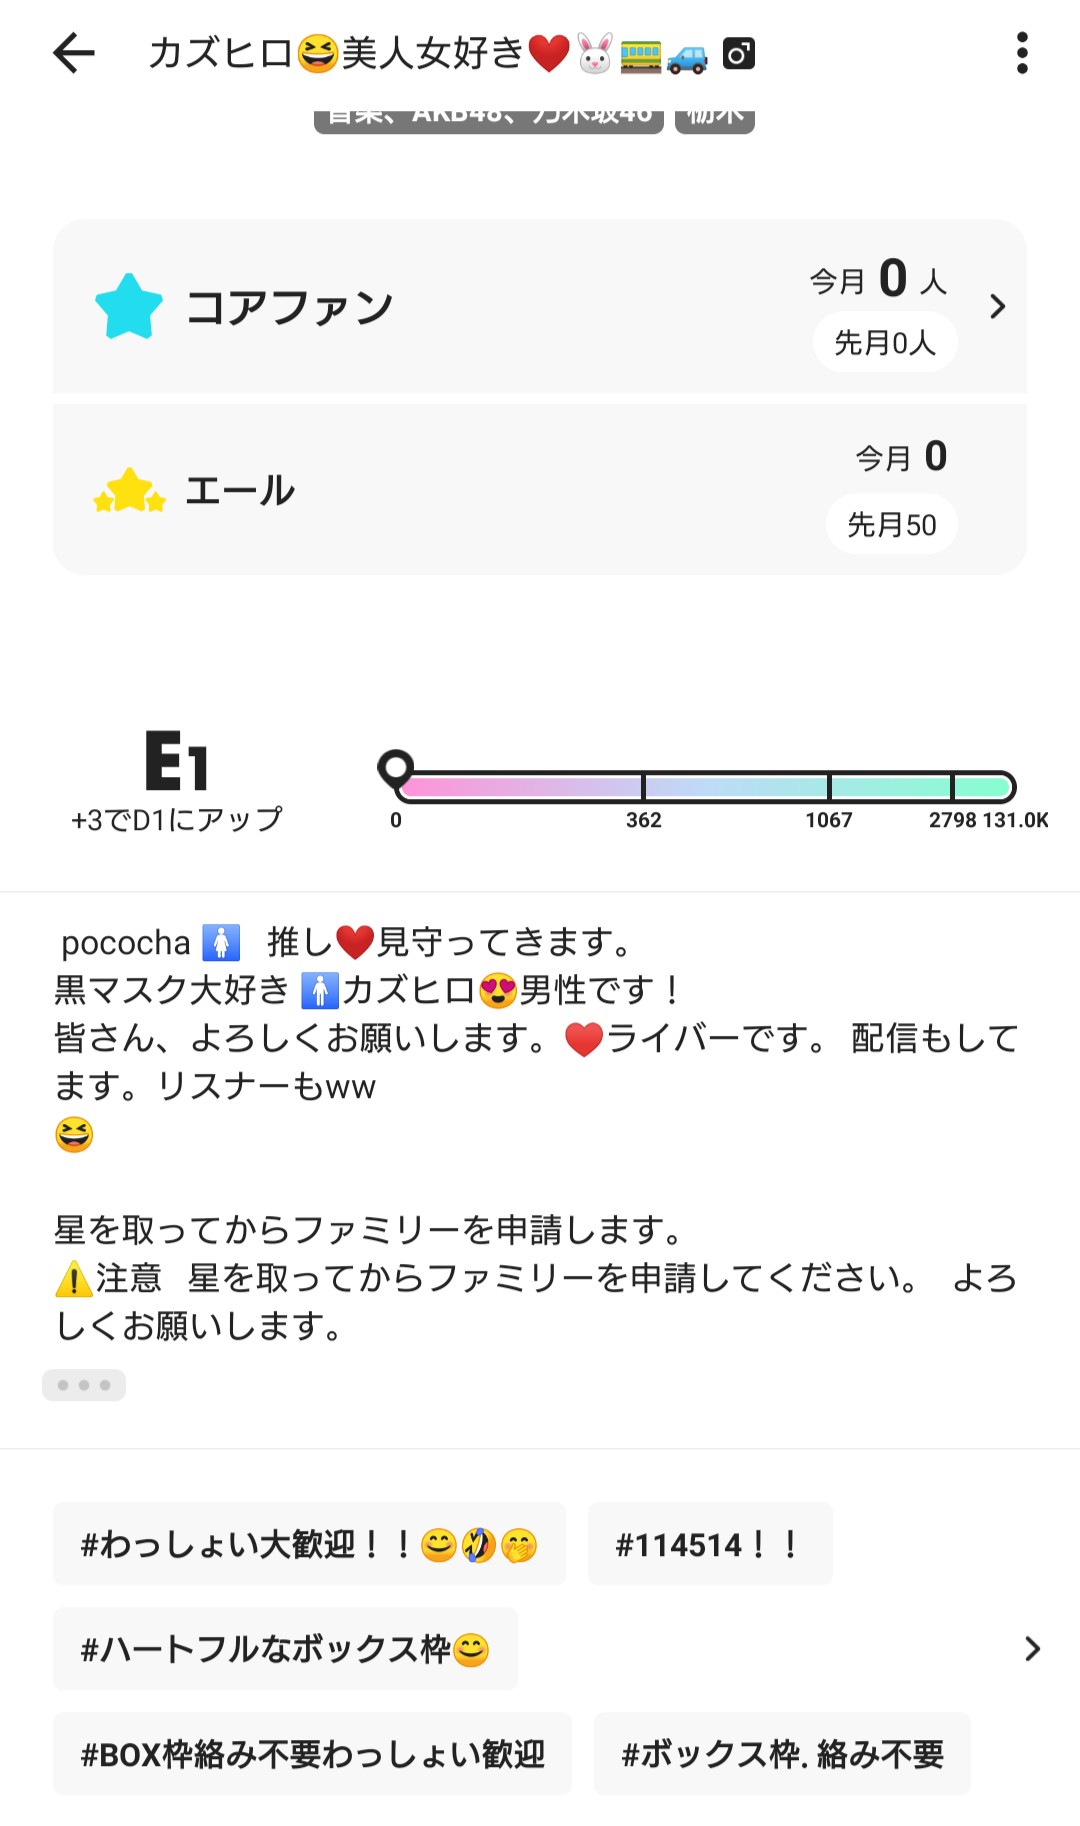Open Core Fan details chevron
Image resolution: width=1080 pixels, height=1826 pixels.
click(996, 306)
